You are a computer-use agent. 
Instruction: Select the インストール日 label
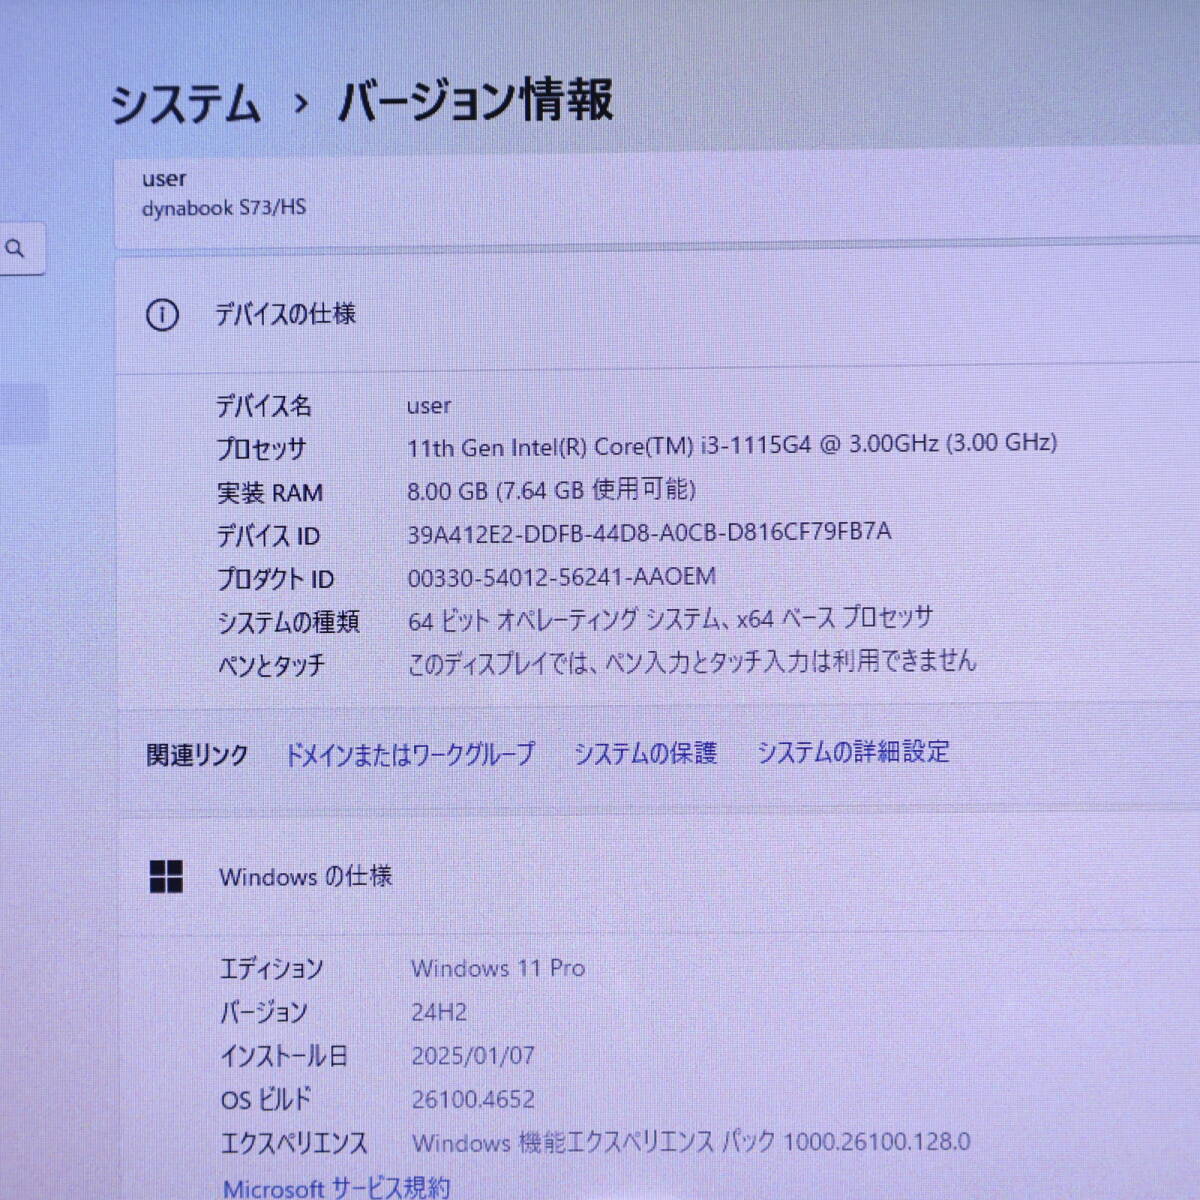[284, 1056]
